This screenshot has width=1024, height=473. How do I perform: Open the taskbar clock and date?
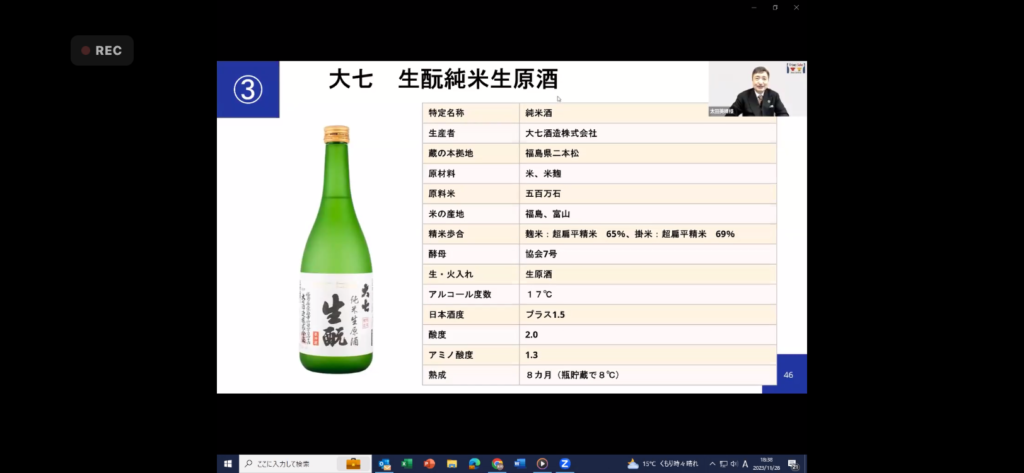[x=767, y=464]
